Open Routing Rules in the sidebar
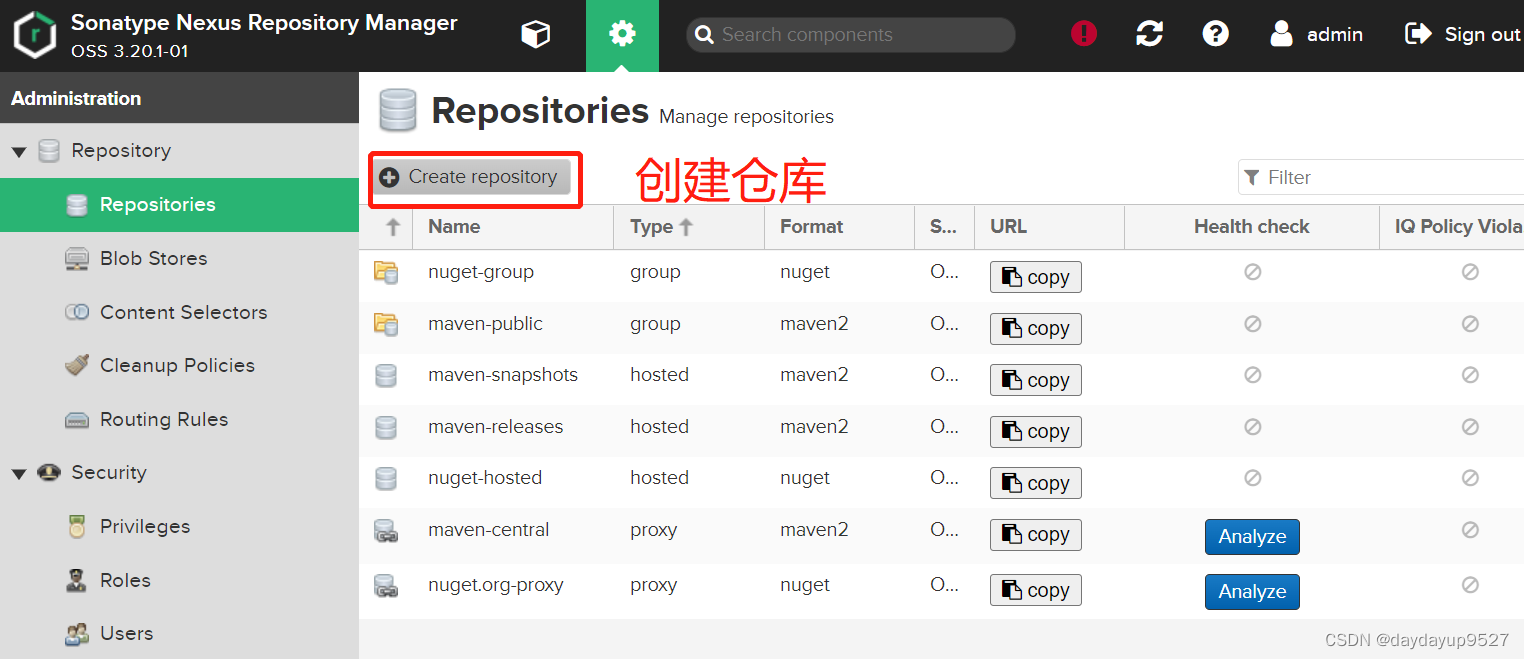The width and height of the screenshot is (1524, 659). click(x=179, y=419)
